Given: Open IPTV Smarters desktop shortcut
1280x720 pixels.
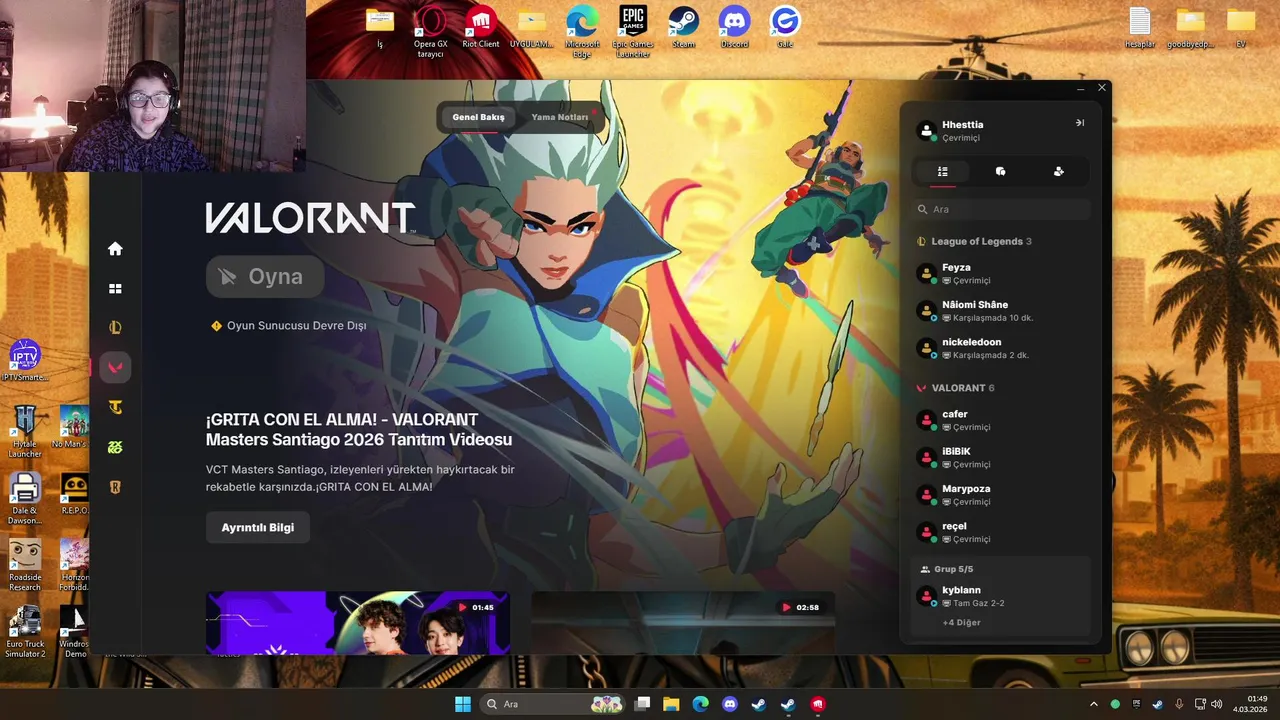Looking at the screenshot, I should click(25, 361).
